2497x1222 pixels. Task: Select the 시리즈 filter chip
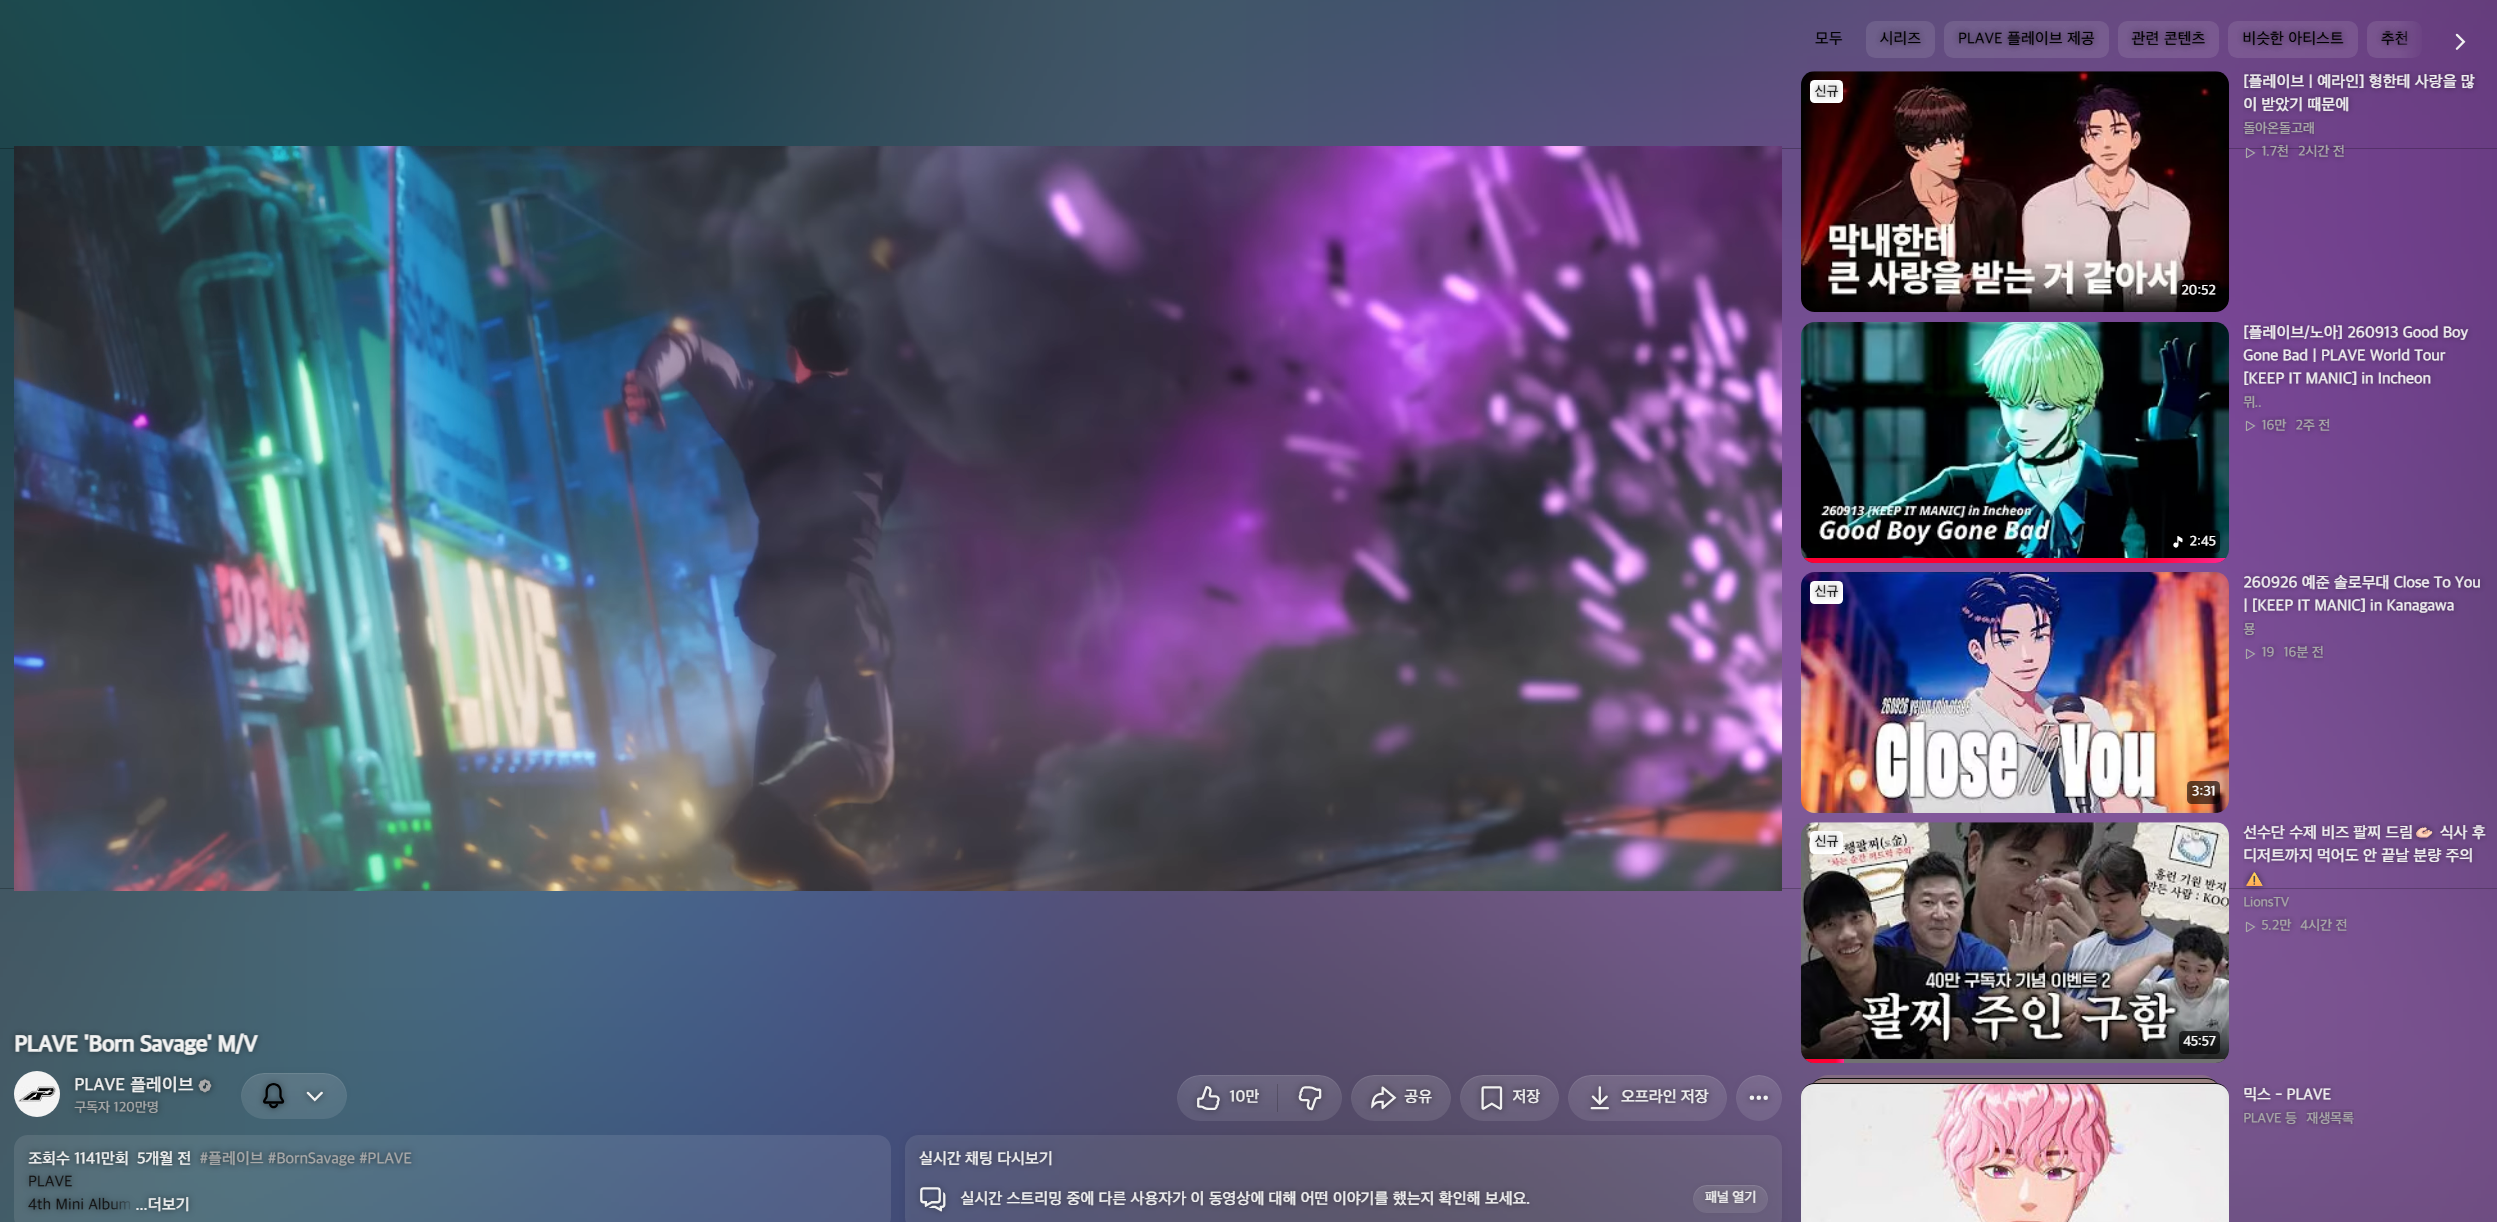pyautogui.click(x=1900, y=39)
